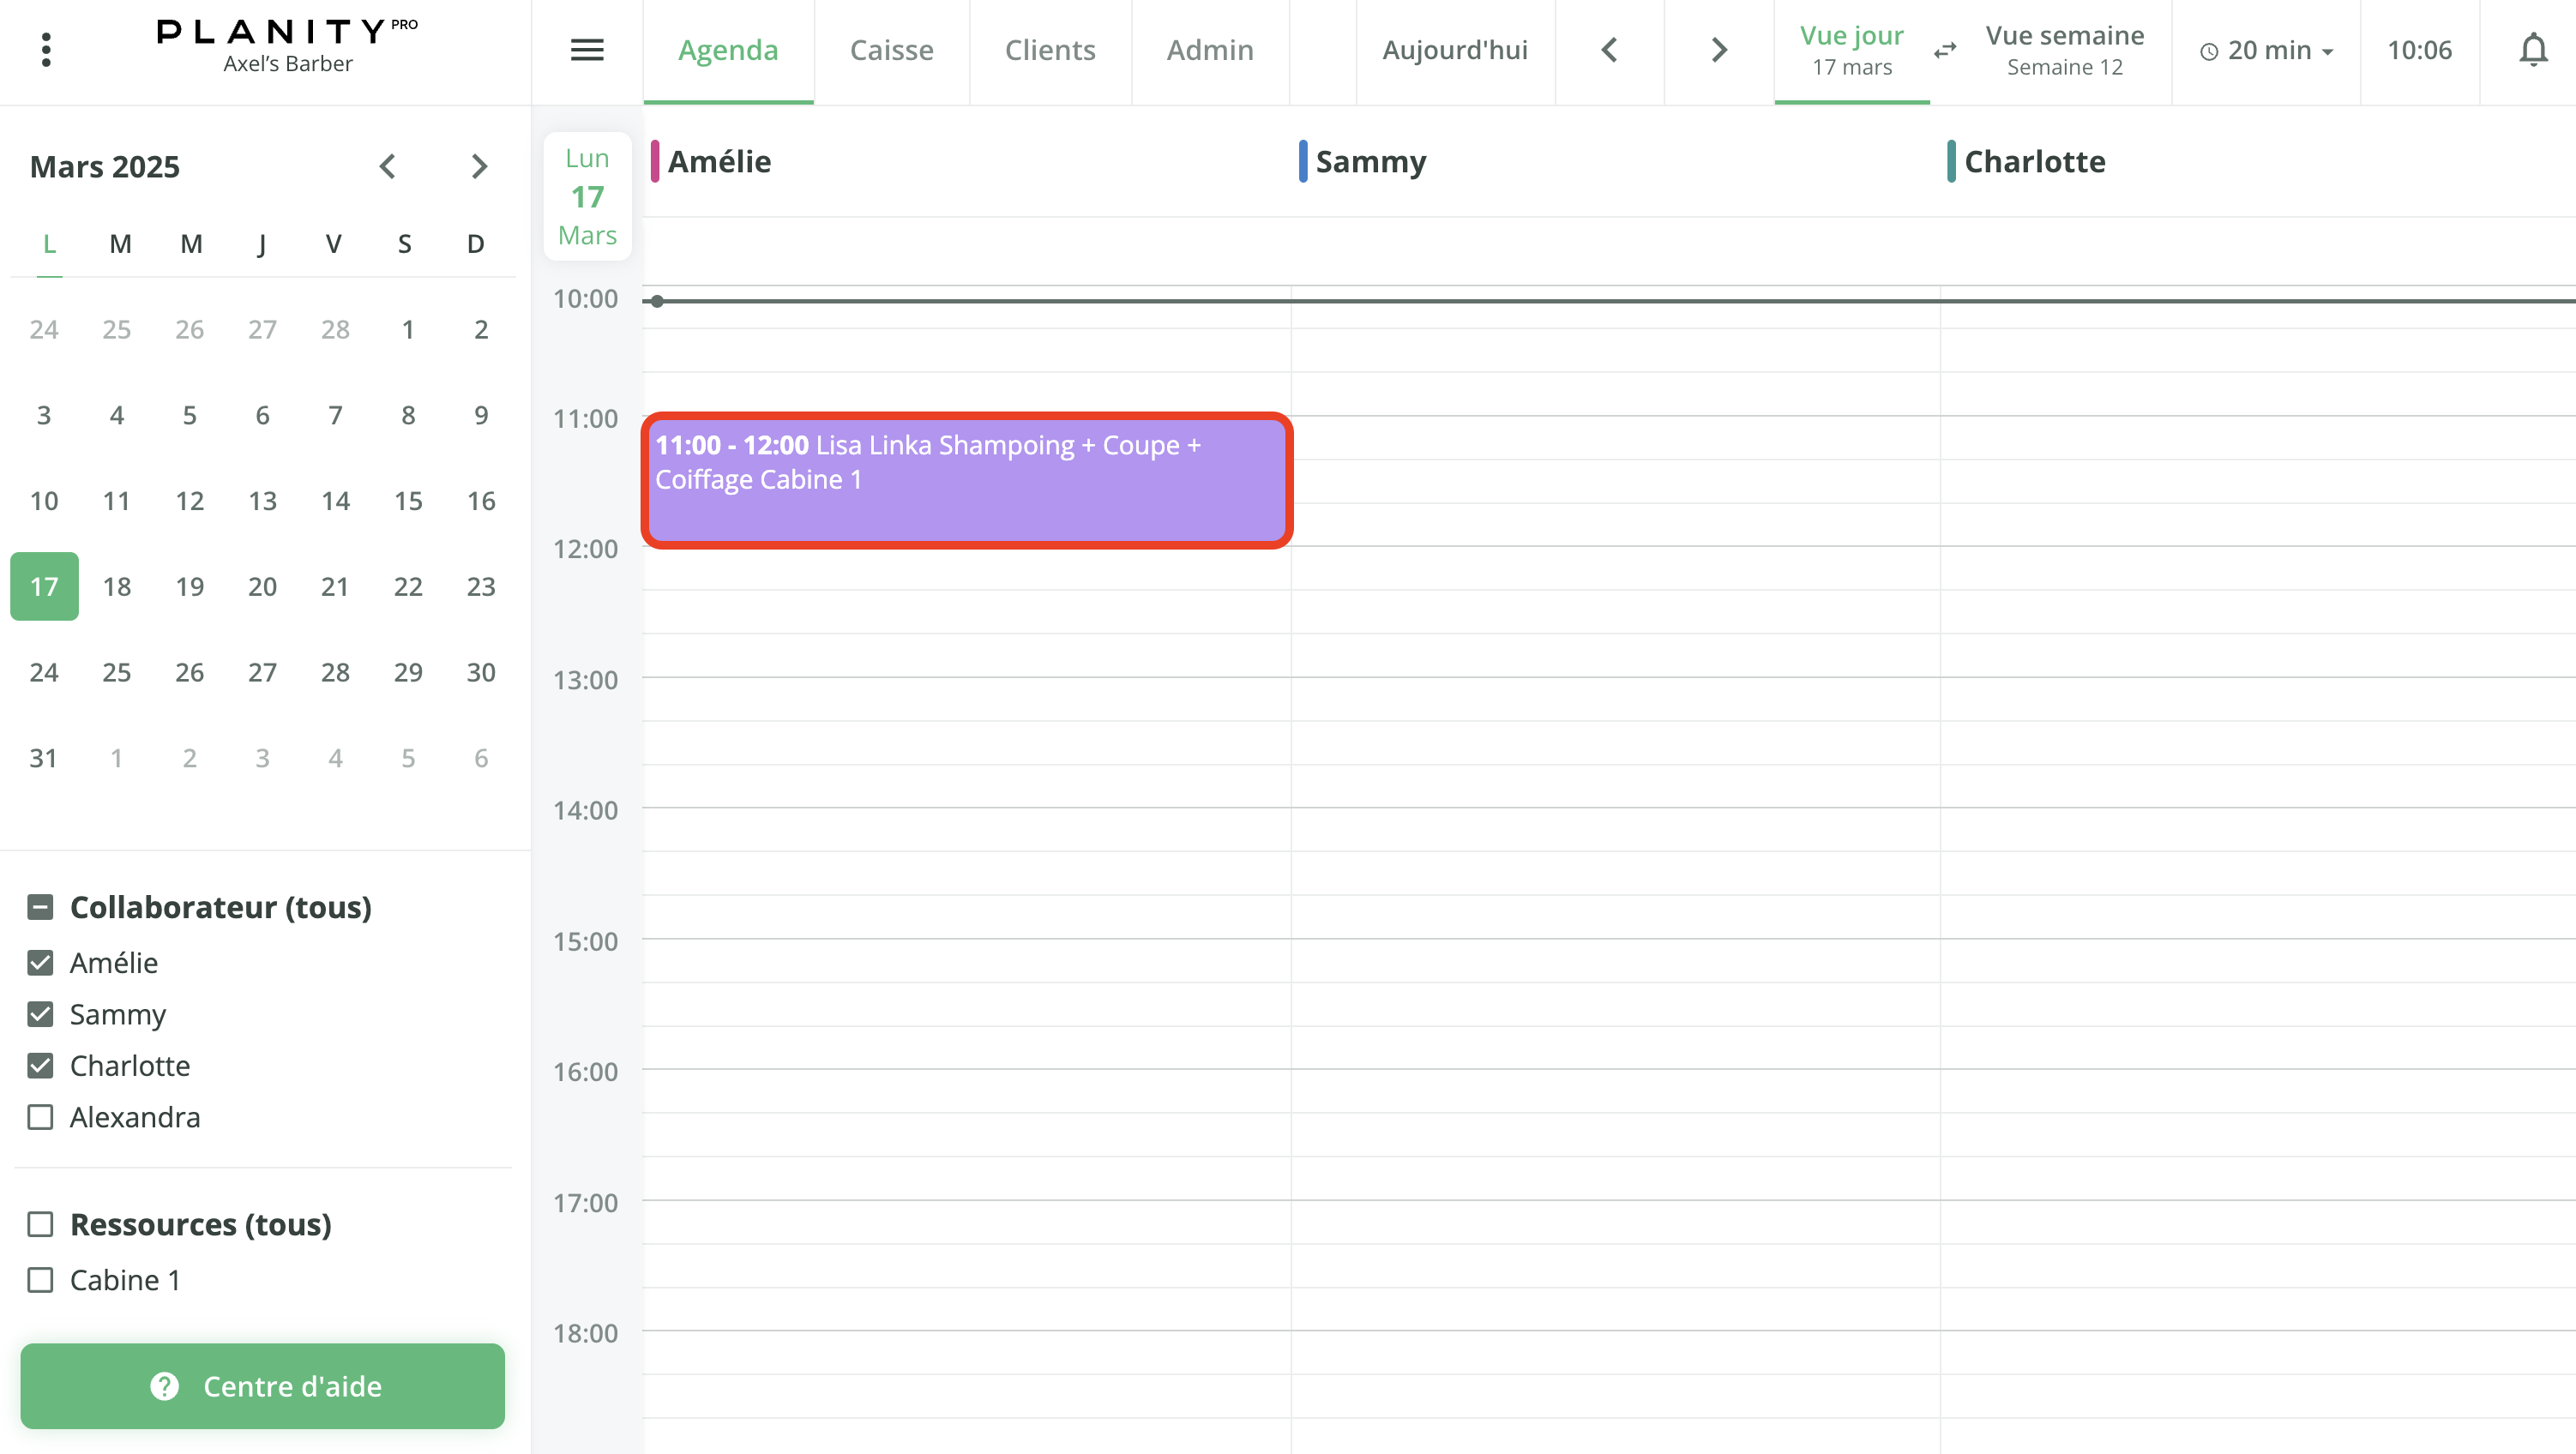The width and height of the screenshot is (2576, 1454).
Task: Open the Centre d'aide
Action: point(263,1386)
